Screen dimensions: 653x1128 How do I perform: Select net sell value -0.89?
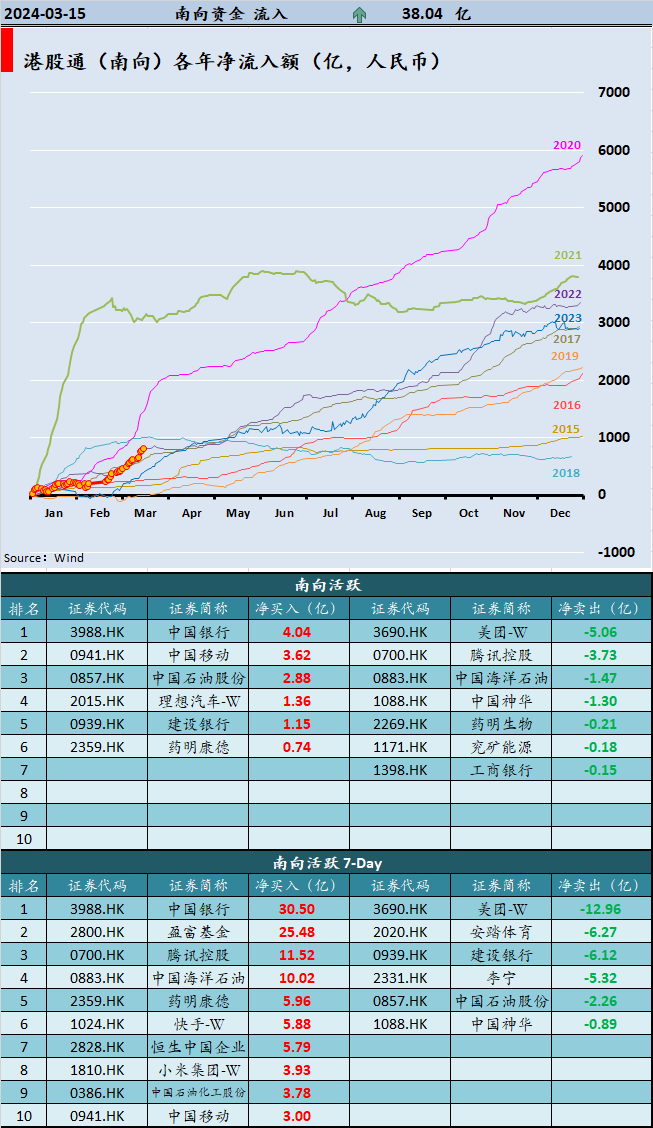599,1024
